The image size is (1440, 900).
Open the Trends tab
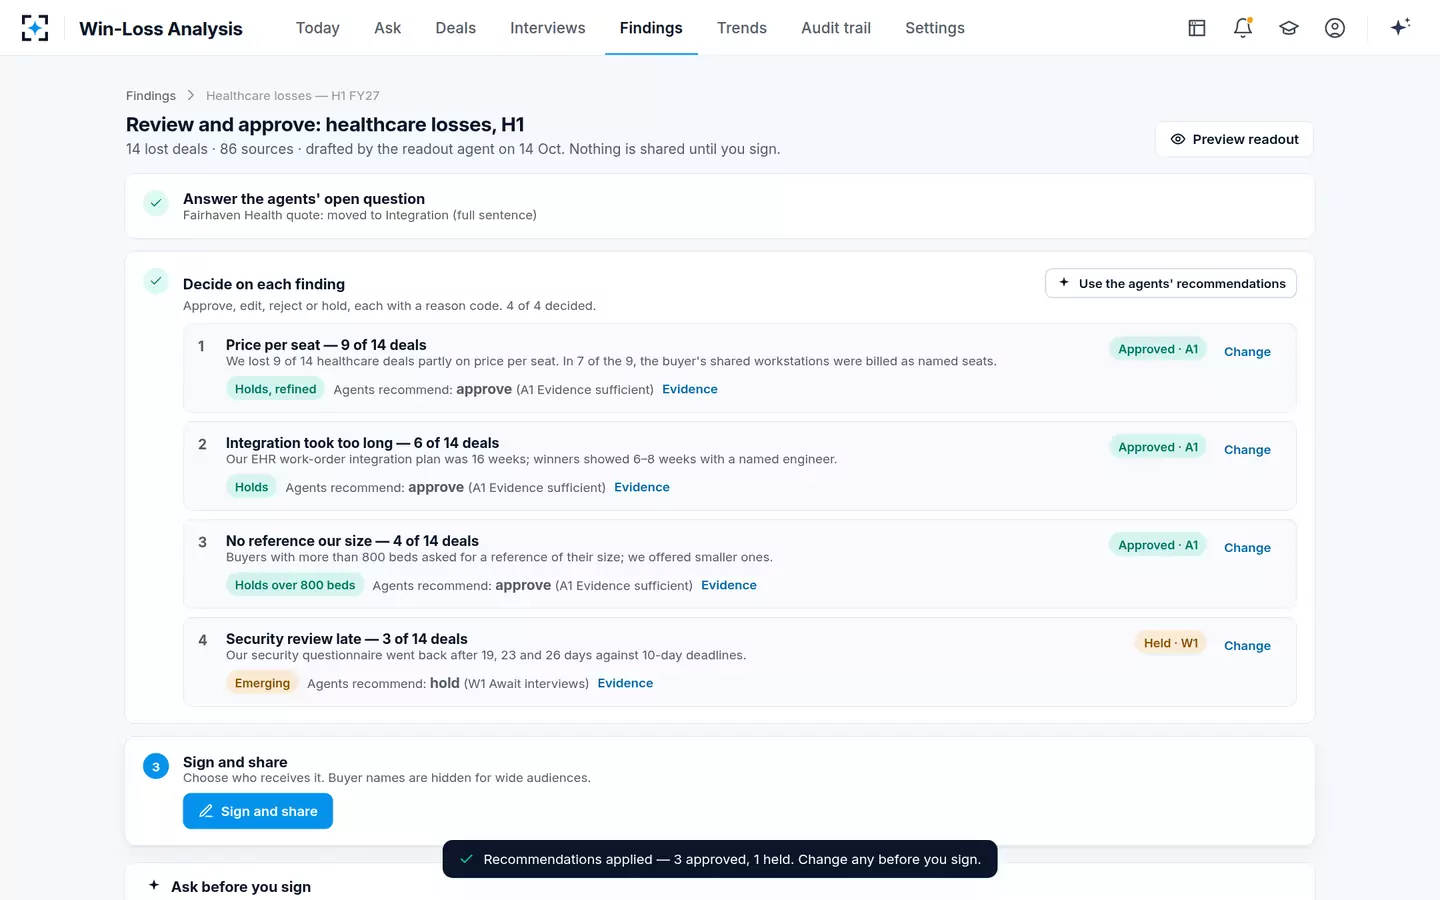pyautogui.click(x=742, y=28)
